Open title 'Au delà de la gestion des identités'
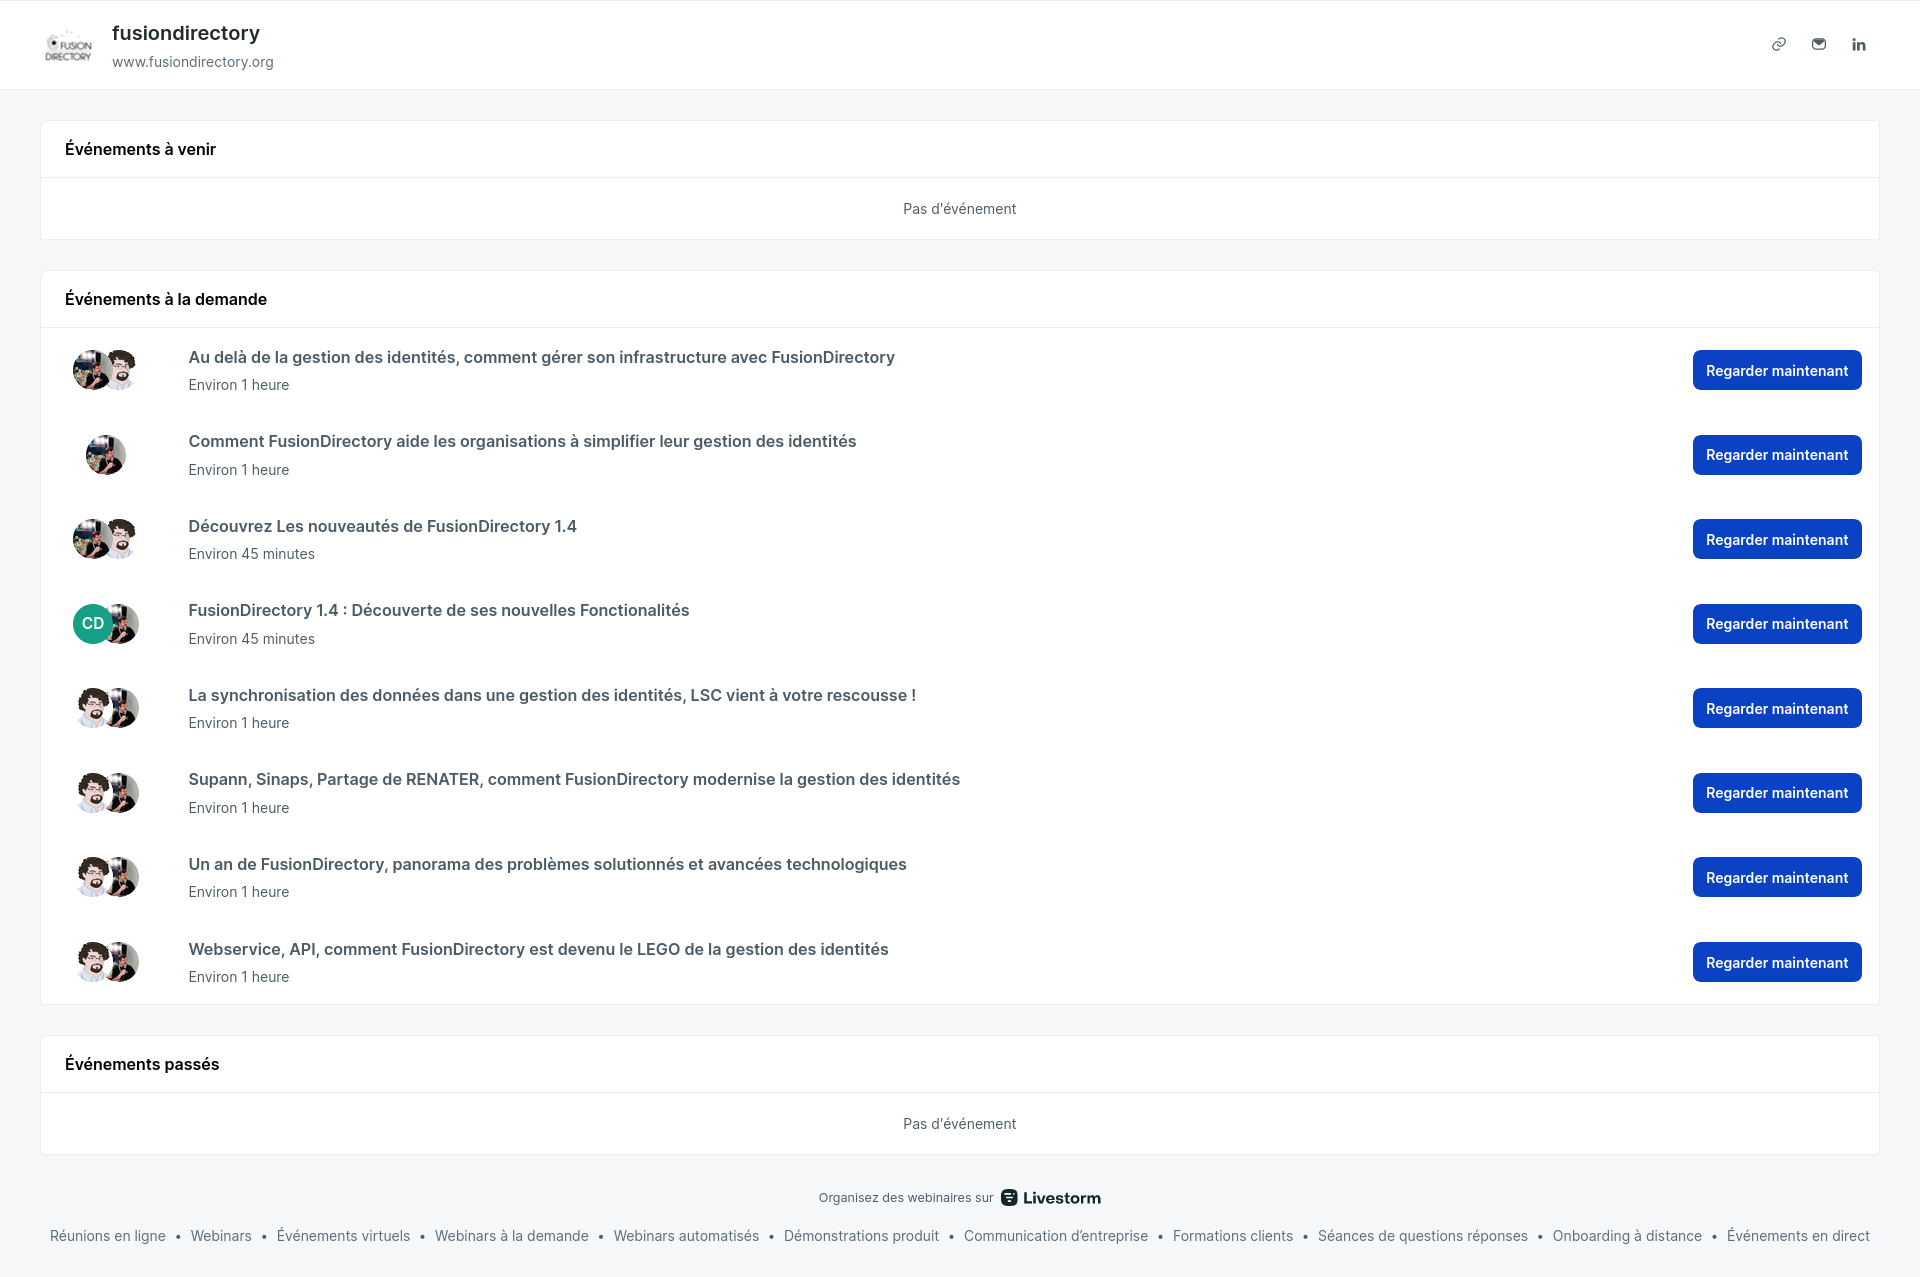The width and height of the screenshot is (1920, 1277). click(x=541, y=357)
